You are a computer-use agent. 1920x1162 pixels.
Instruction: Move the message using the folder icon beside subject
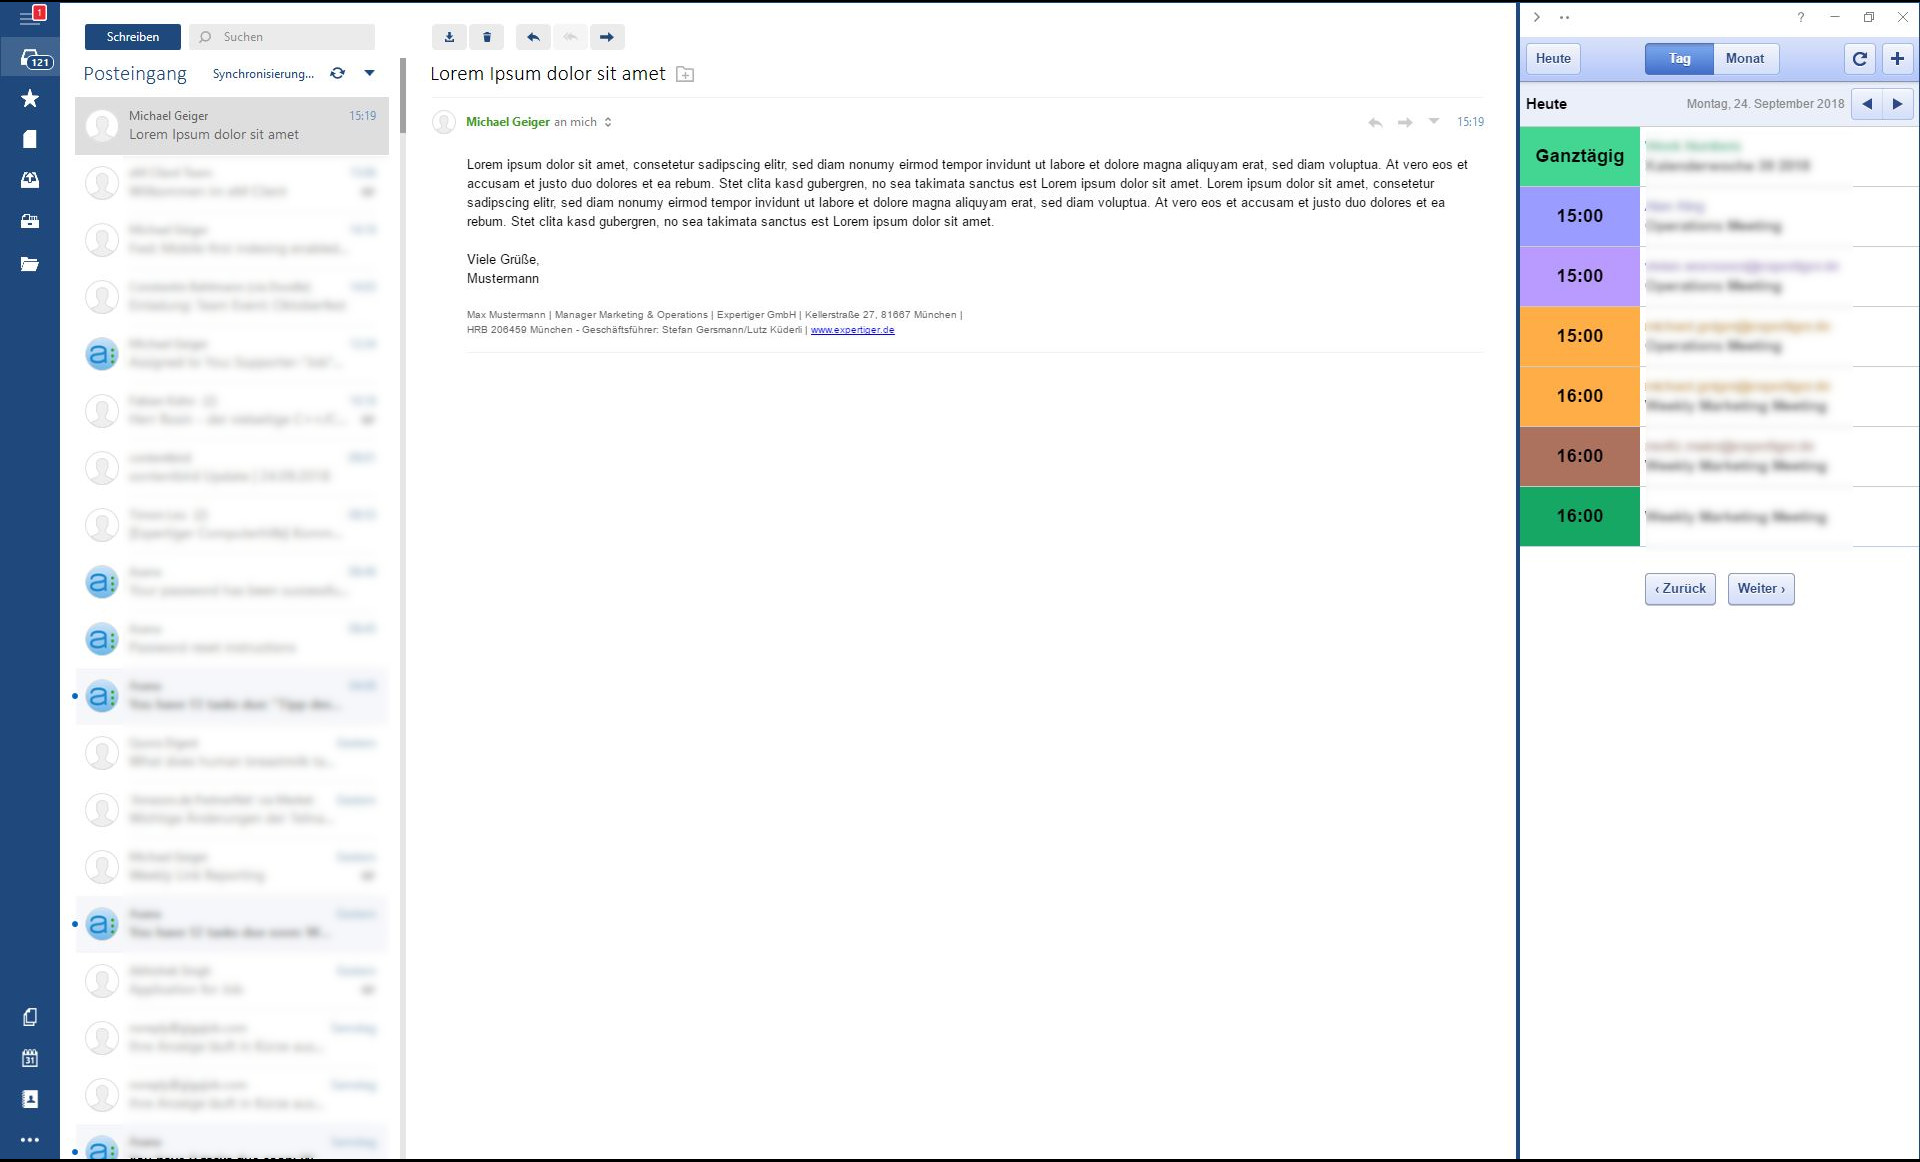click(x=685, y=74)
